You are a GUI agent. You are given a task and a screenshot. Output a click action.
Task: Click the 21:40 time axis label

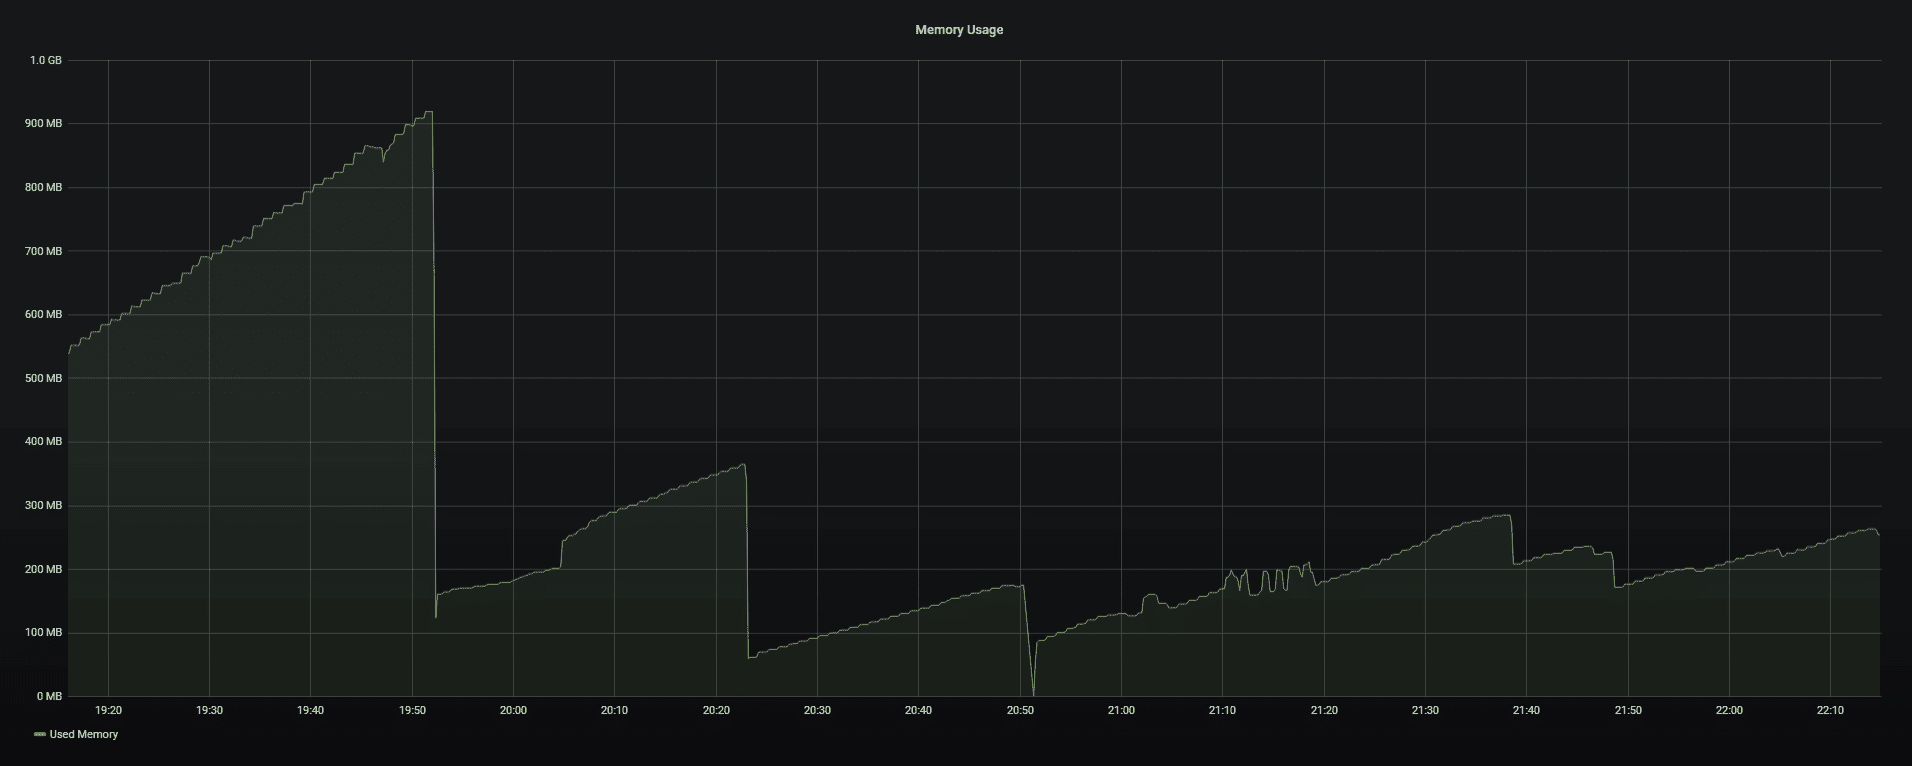click(1526, 711)
